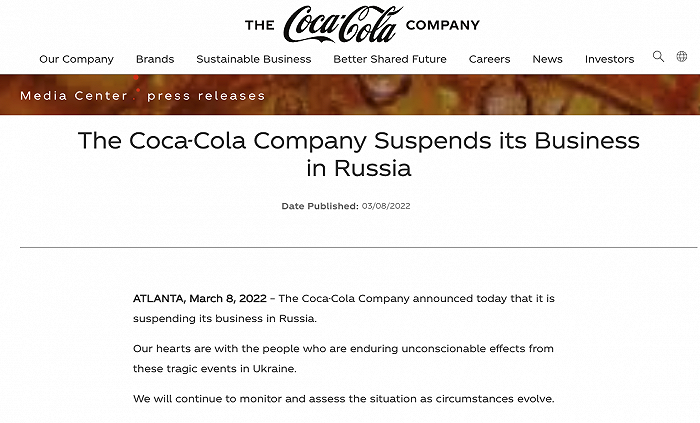The image size is (700, 423).
Task: Open the Our Company menu
Action: click(76, 59)
